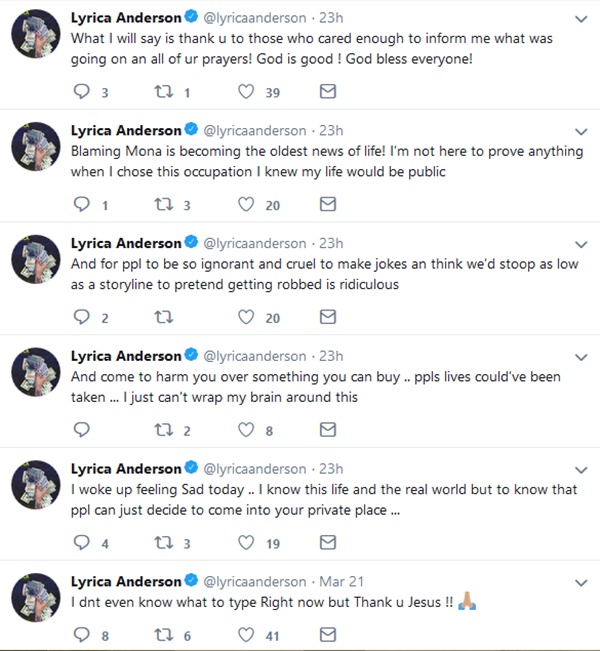Screen dimensions: 600x651
Task: Open Lyrica Anderson's name on first tweet
Action: pyautogui.click(x=126, y=18)
